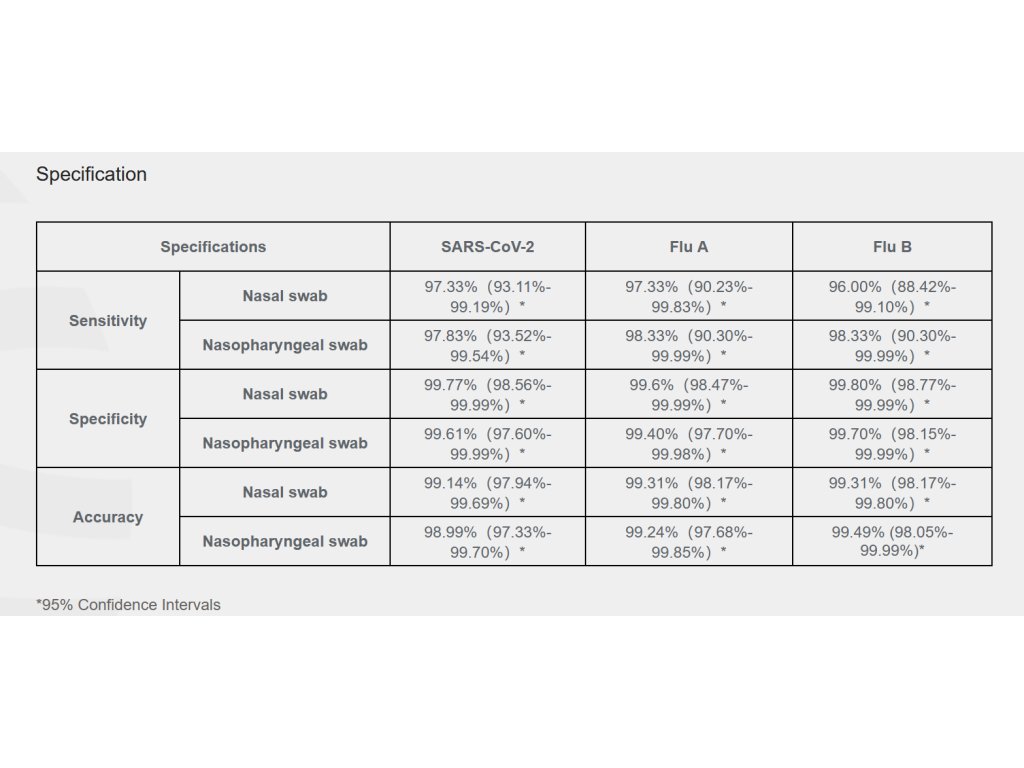Click the Specificity row group label
Screen dimensions: 1024x768
coord(108,419)
